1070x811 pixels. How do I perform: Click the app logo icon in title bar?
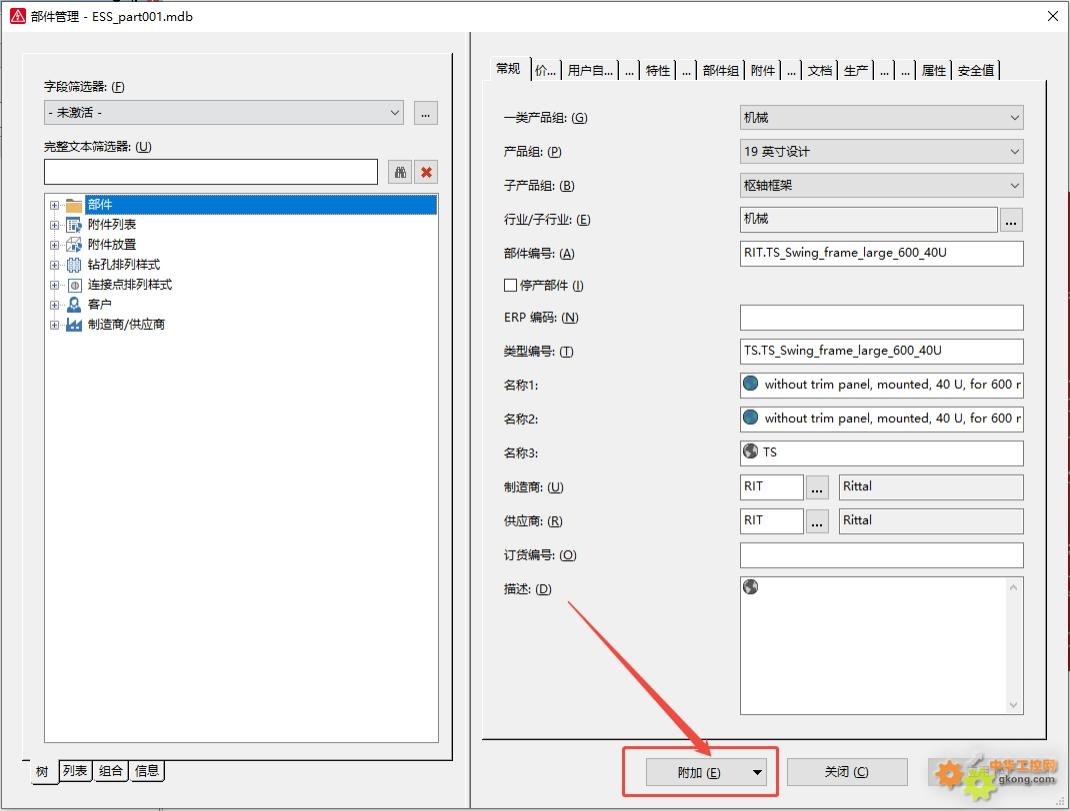pos(18,16)
